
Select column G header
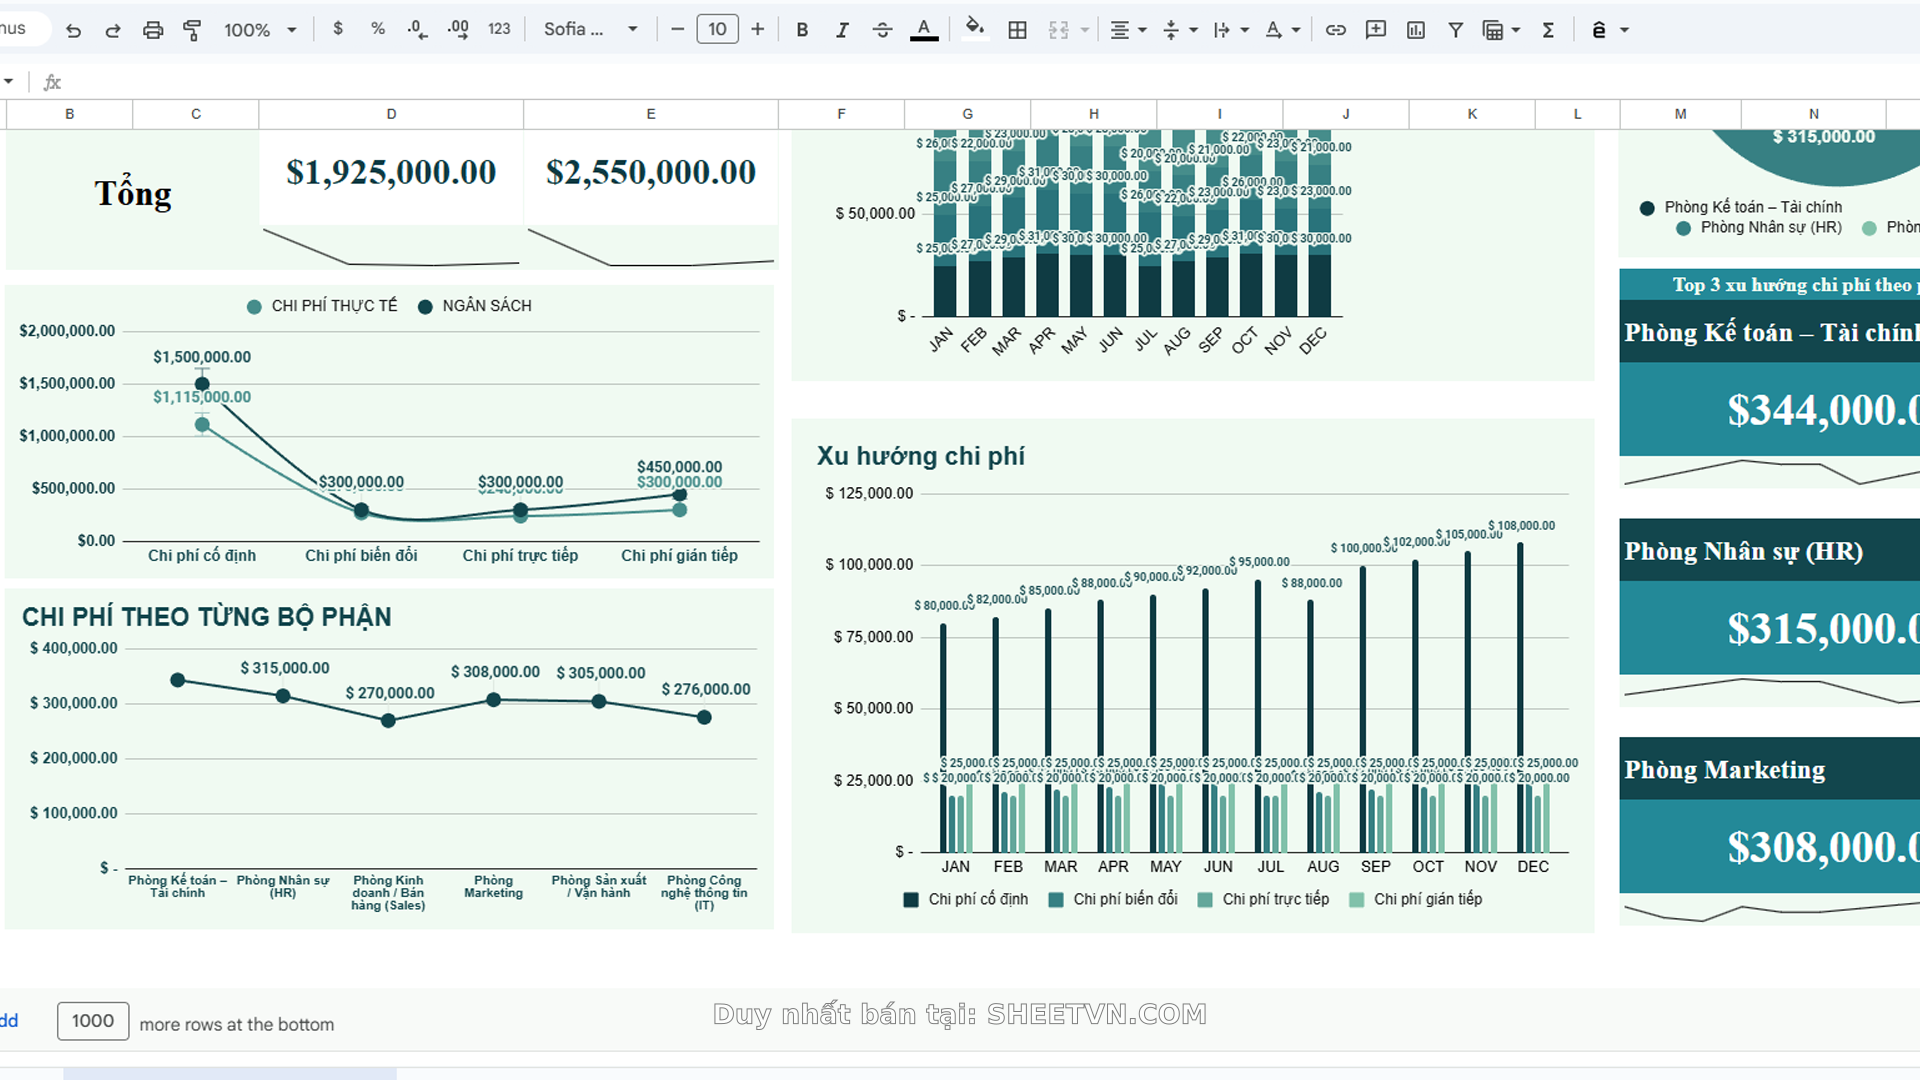[x=967, y=114]
